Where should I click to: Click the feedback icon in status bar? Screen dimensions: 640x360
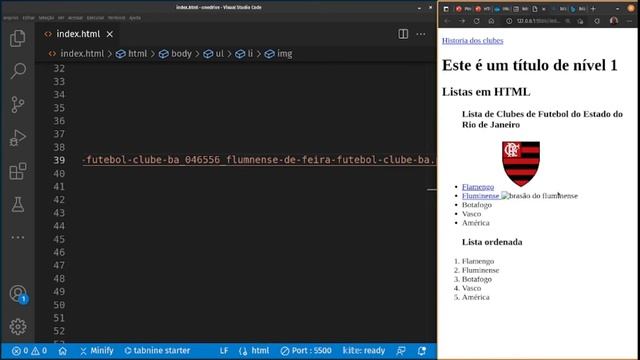401,351
